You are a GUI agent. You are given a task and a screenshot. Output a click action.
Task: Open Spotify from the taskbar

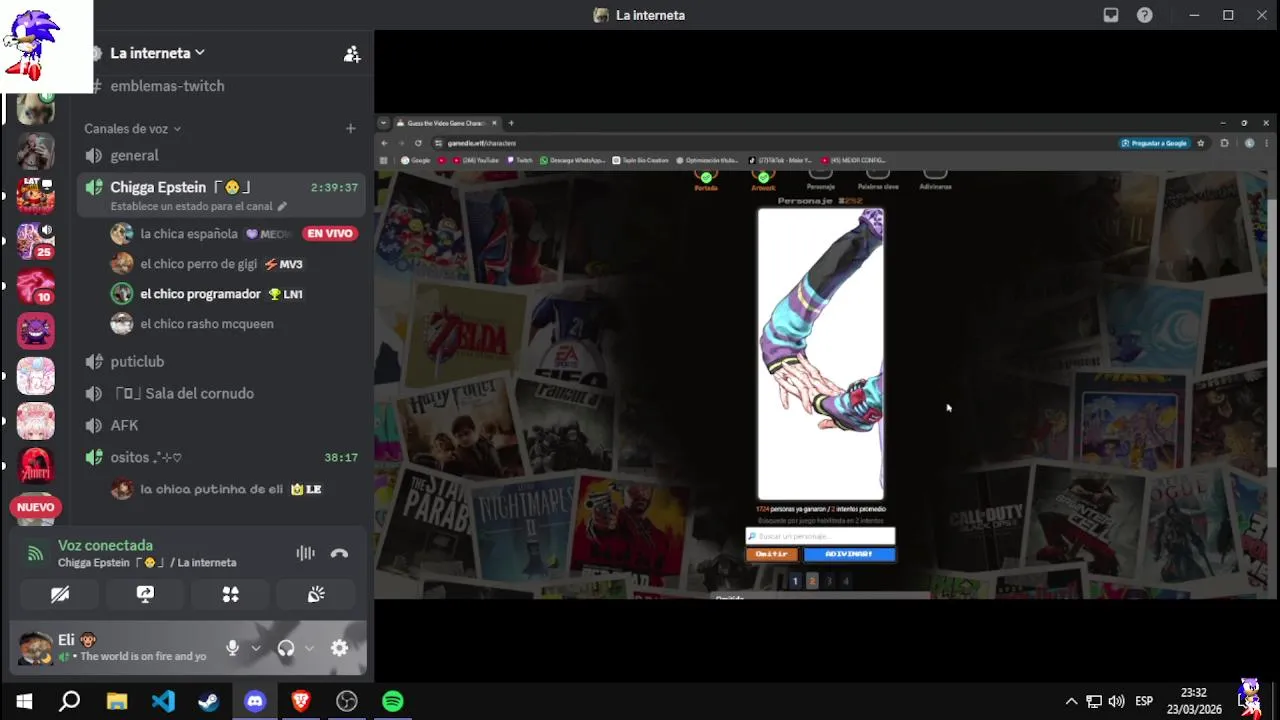[393, 701]
